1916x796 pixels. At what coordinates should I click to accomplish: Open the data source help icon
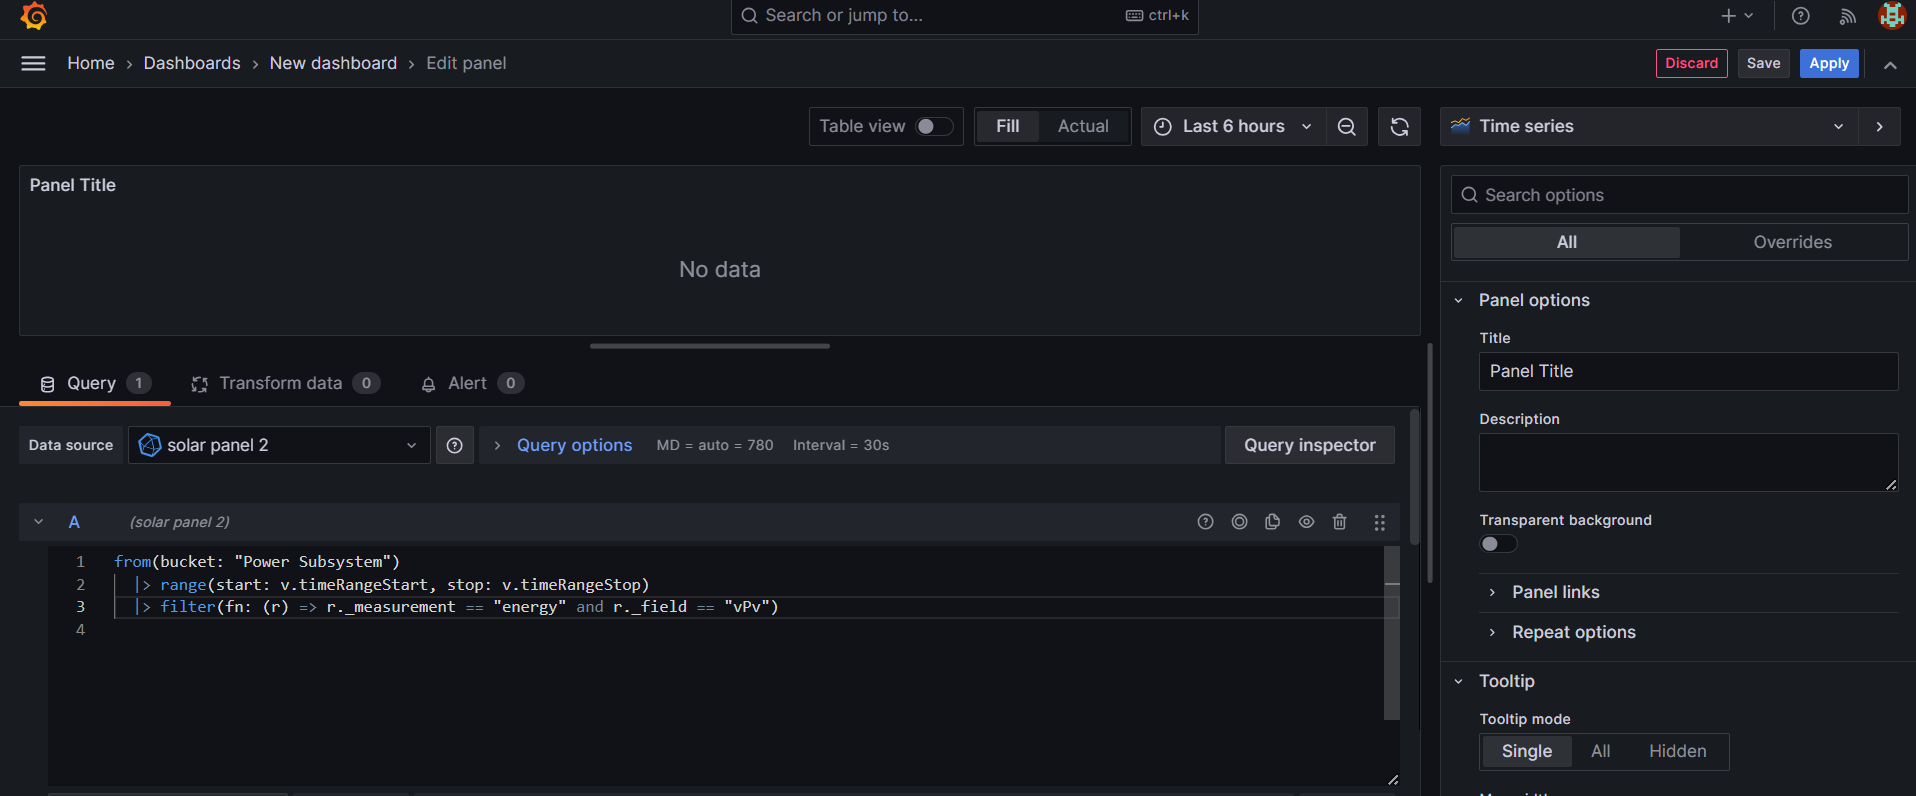[x=454, y=445]
